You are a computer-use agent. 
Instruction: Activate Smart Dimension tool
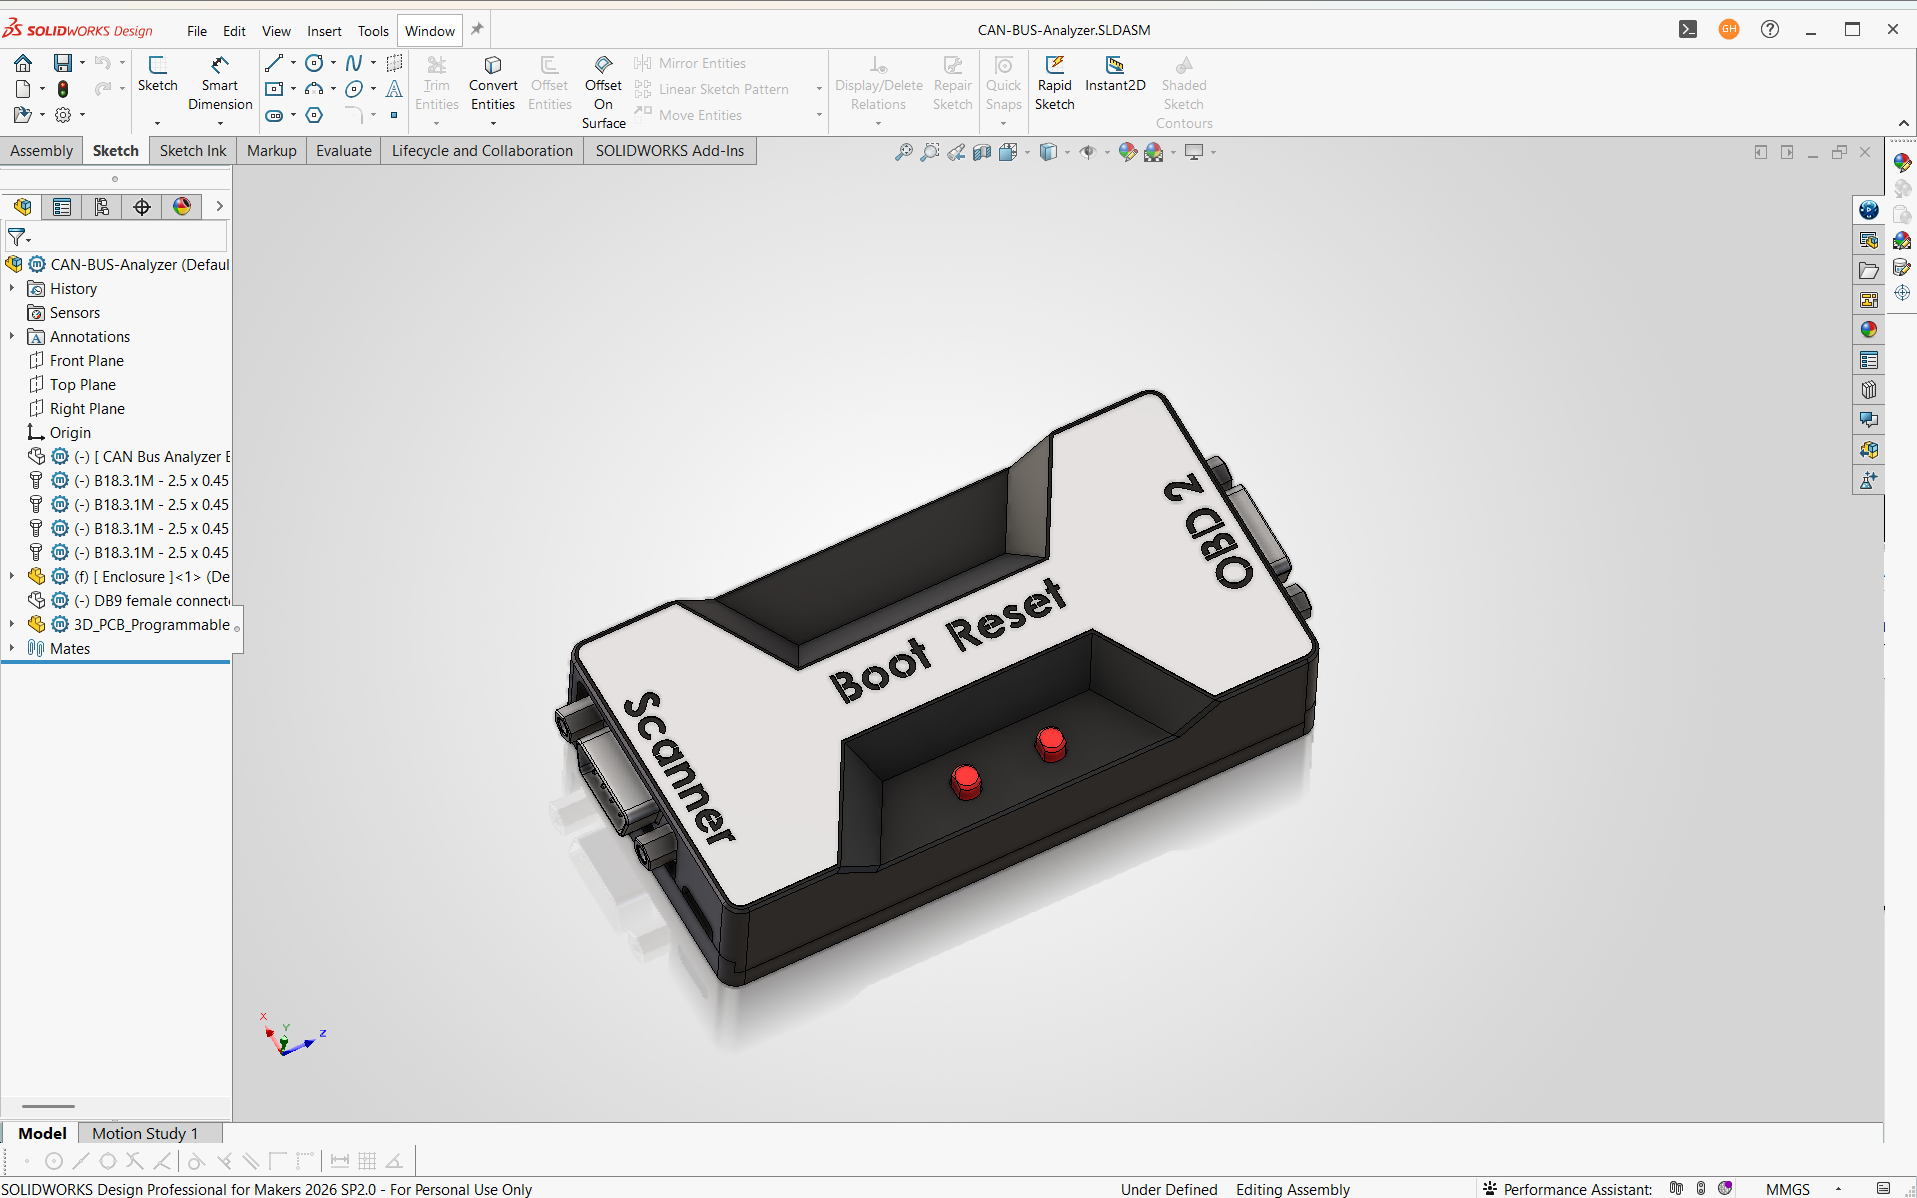click(x=220, y=83)
